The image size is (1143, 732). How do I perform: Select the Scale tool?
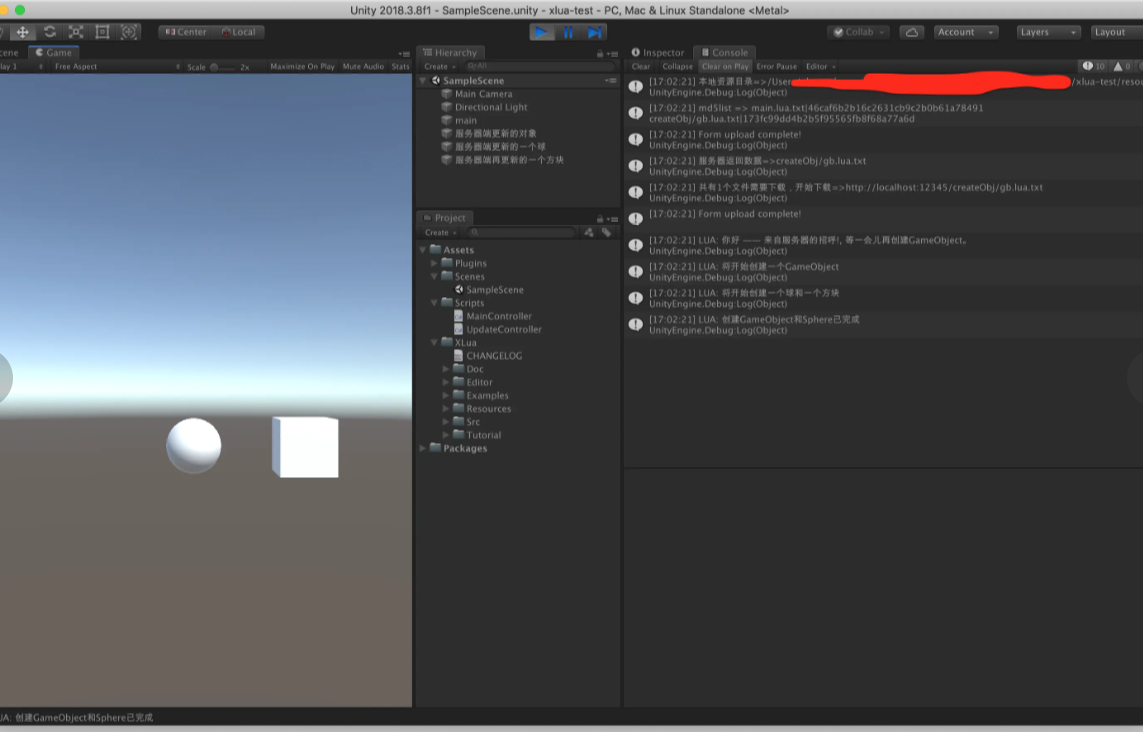click(76, 31)
